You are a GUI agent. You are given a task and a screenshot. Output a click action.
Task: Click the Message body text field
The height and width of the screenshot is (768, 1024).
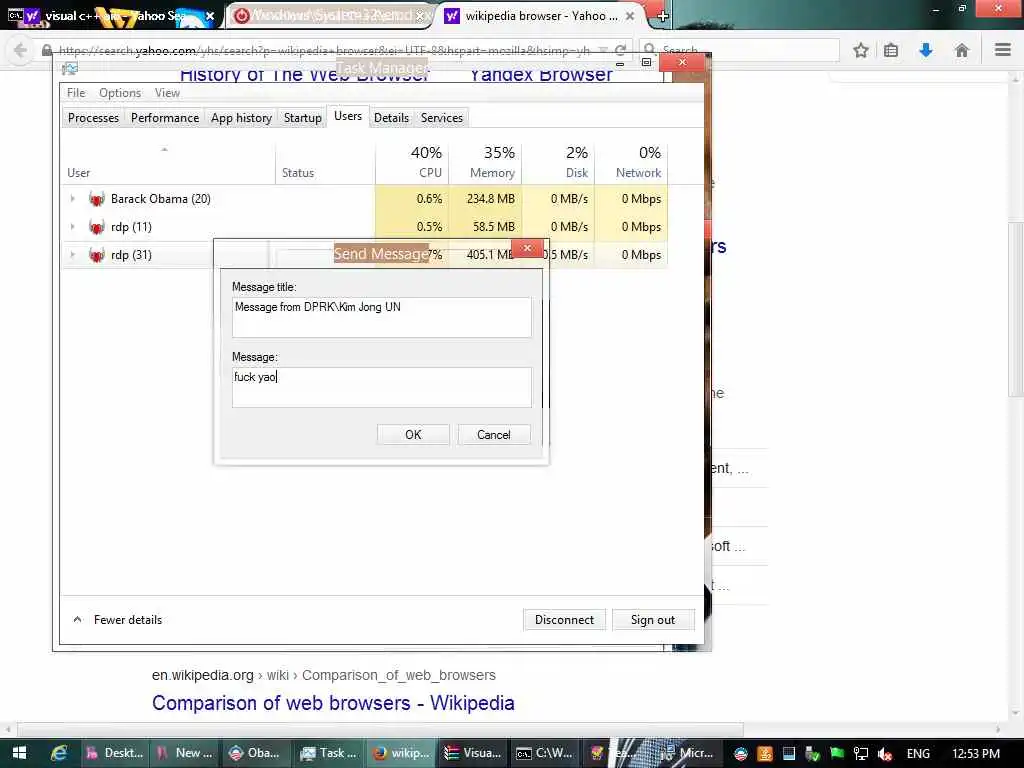(381, 387)
